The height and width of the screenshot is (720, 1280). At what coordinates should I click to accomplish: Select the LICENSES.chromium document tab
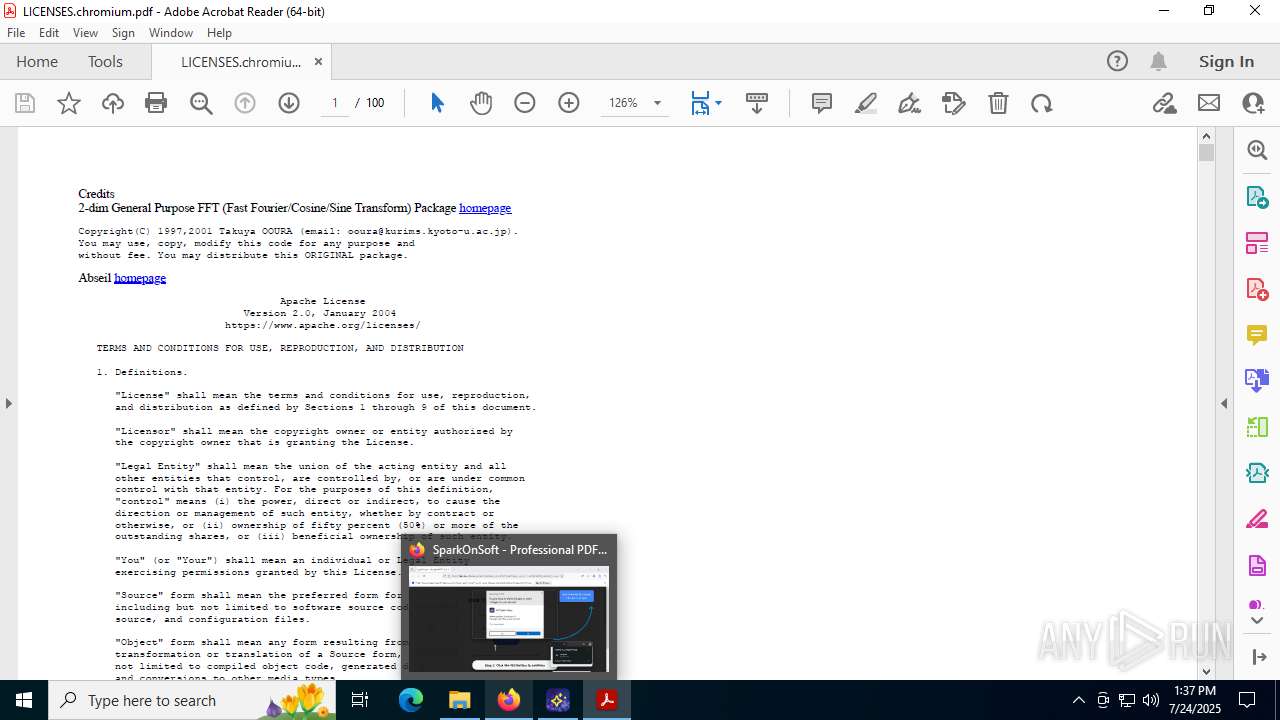pos(241,61)
